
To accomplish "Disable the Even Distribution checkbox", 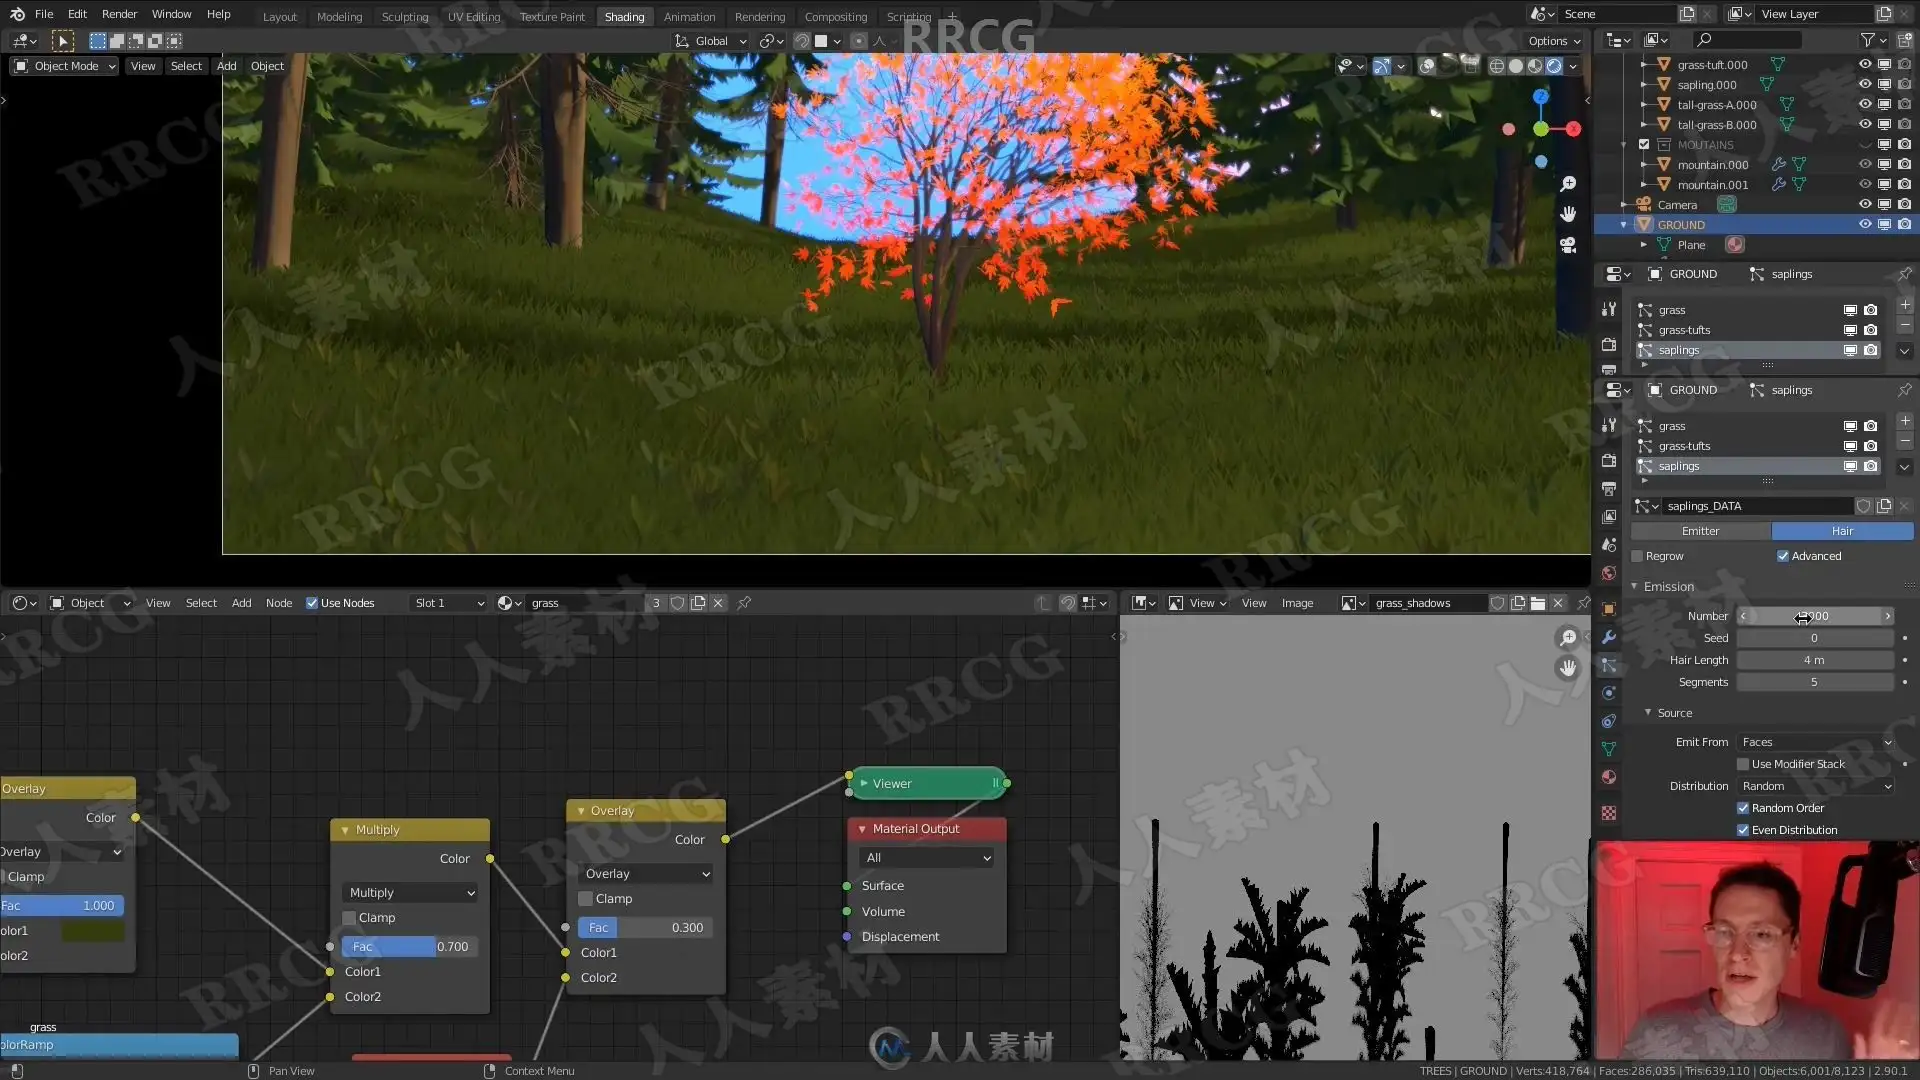I will (1743, 830).
